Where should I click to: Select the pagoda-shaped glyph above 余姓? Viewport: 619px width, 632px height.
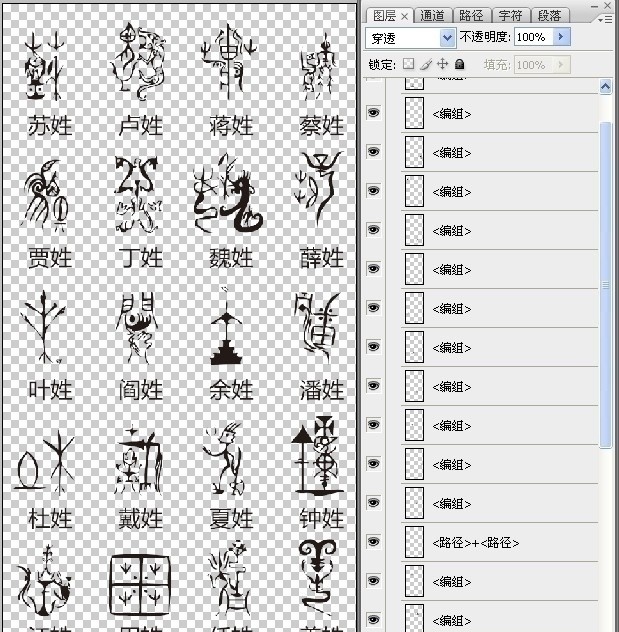[226, 326]
